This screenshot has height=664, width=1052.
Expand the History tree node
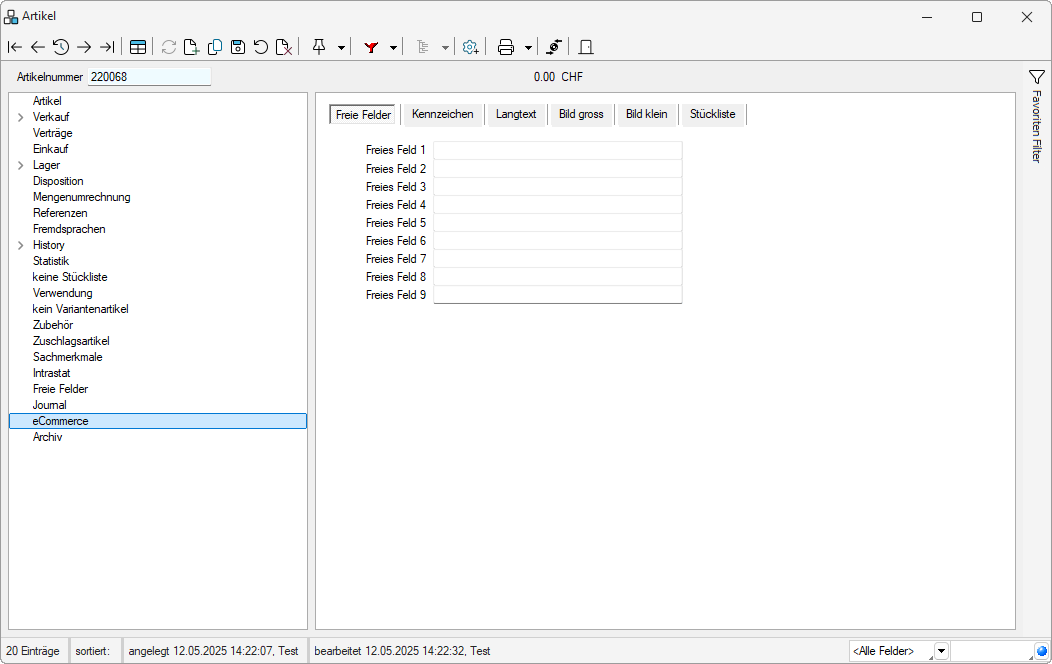(21, 245)
